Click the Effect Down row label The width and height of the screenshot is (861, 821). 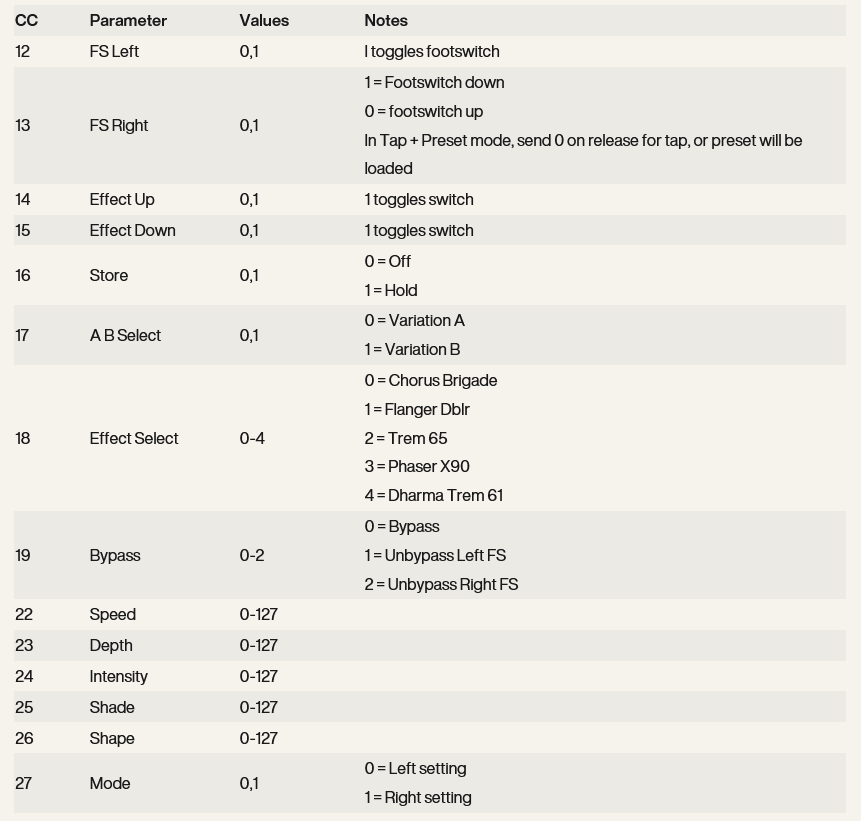[x=132, y=230]
